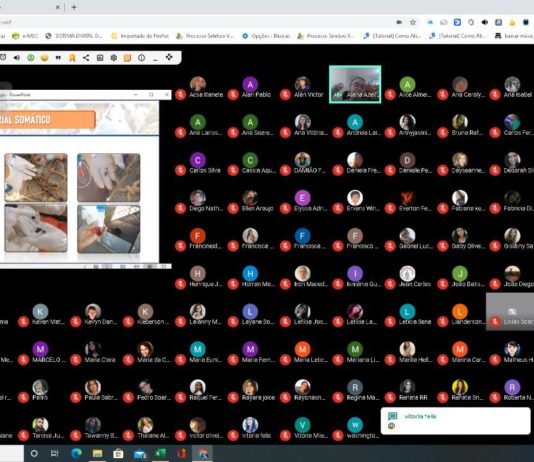Image resolution: width=534 pixels, height=462 pixels.
Task: Click the underscore minimize toolbar icon
Action: pyautogui.click(x=155, y=59)
